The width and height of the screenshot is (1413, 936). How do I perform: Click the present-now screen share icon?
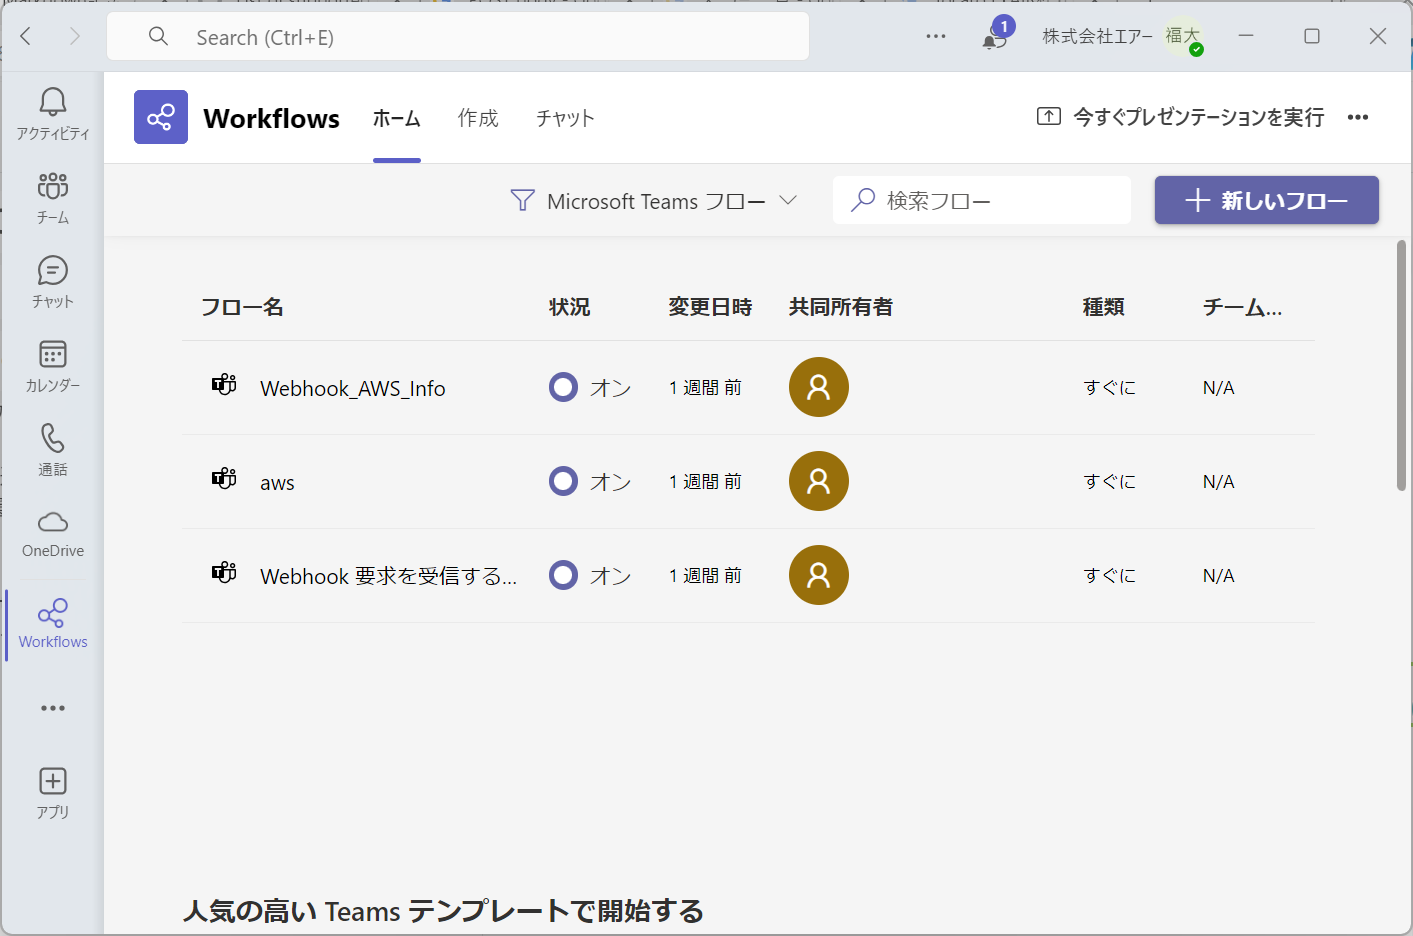pos(1048,116)
